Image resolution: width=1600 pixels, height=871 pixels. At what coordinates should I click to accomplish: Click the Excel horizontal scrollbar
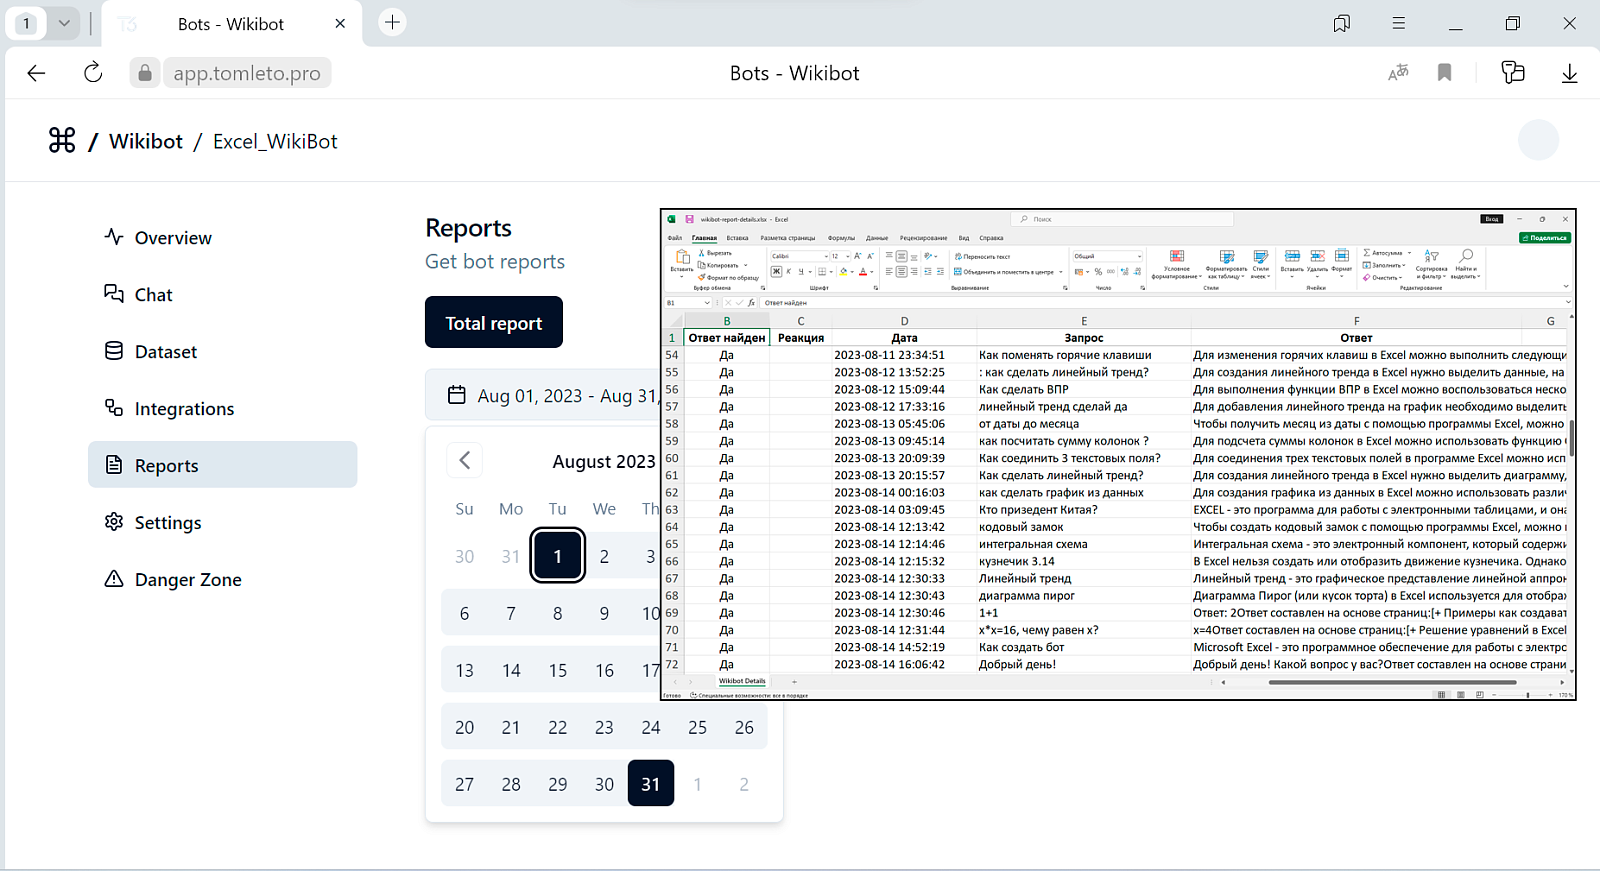tap(1392, 682)
